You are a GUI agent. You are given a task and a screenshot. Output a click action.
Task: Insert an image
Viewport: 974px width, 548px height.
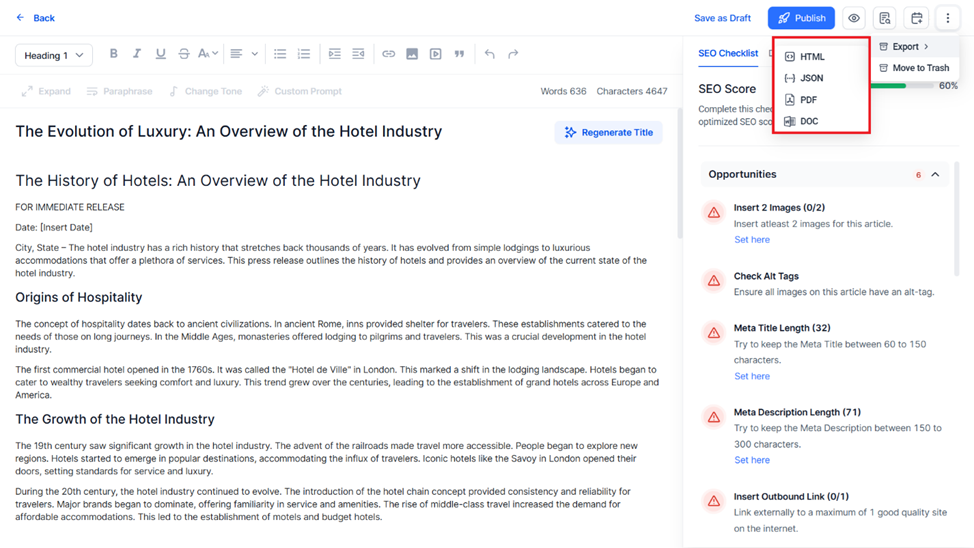(412, 54)
